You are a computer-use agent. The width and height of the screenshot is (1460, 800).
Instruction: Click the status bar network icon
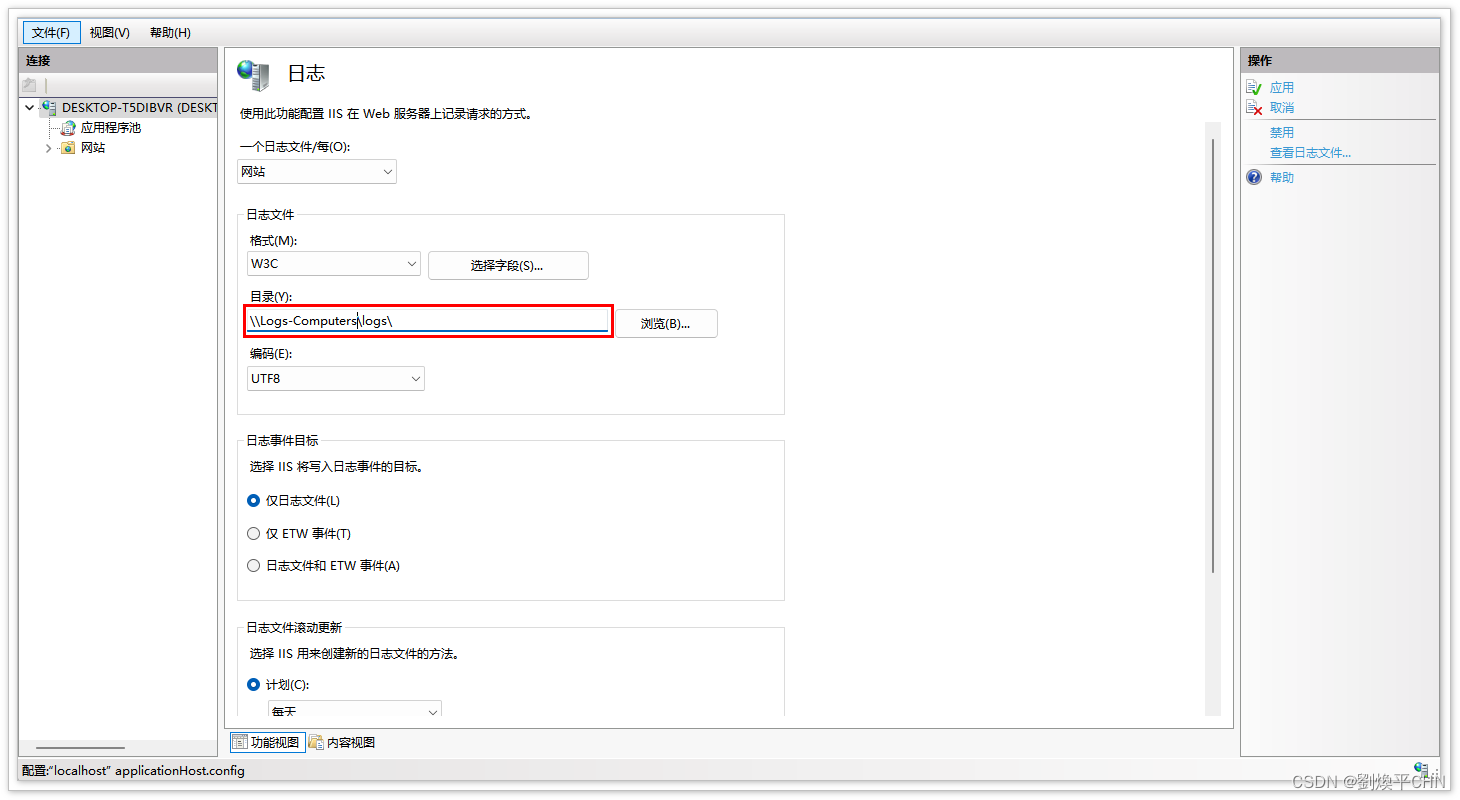click(x=1421, y=768)
